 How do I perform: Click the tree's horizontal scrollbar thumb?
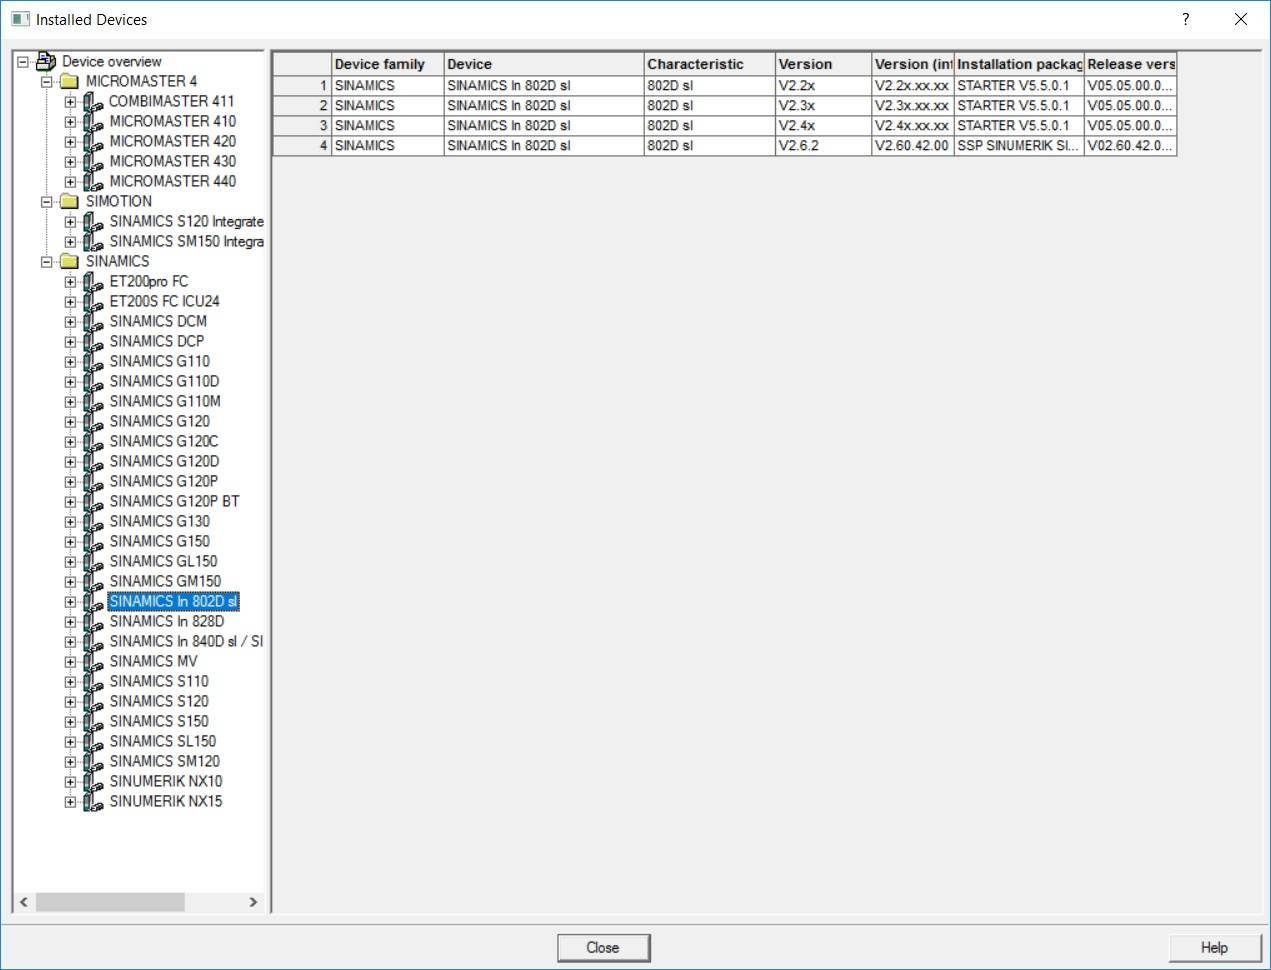coord(110,902)
